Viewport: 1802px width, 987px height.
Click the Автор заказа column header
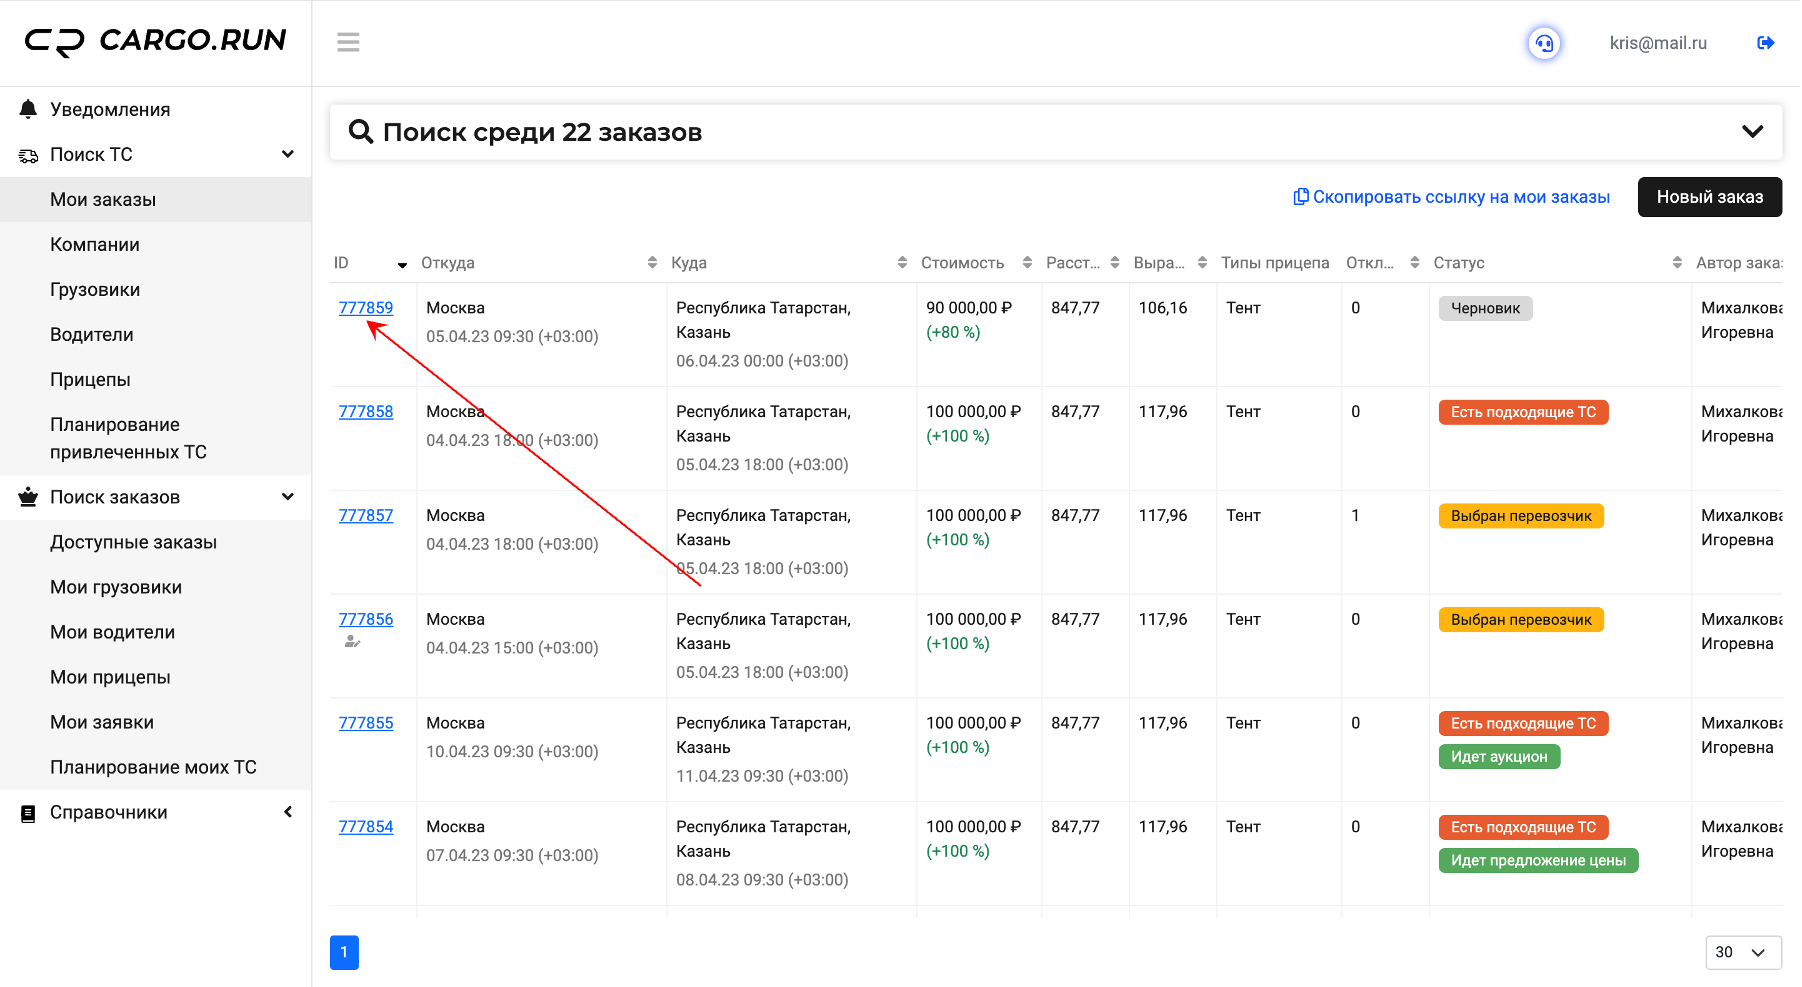click(1739, 263)
